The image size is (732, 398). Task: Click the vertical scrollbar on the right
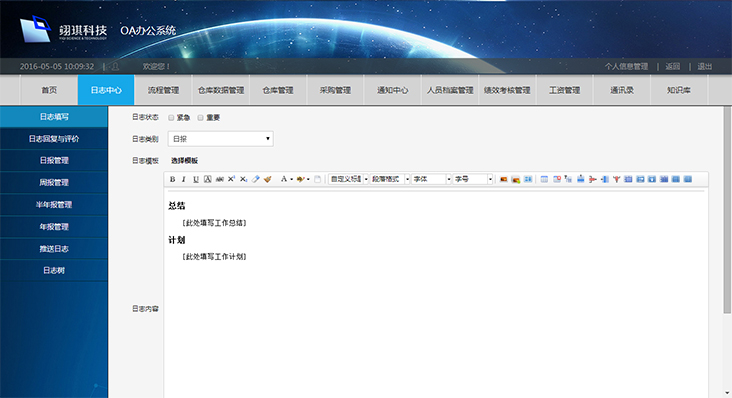pyautogui.click(x=727, y=210)
